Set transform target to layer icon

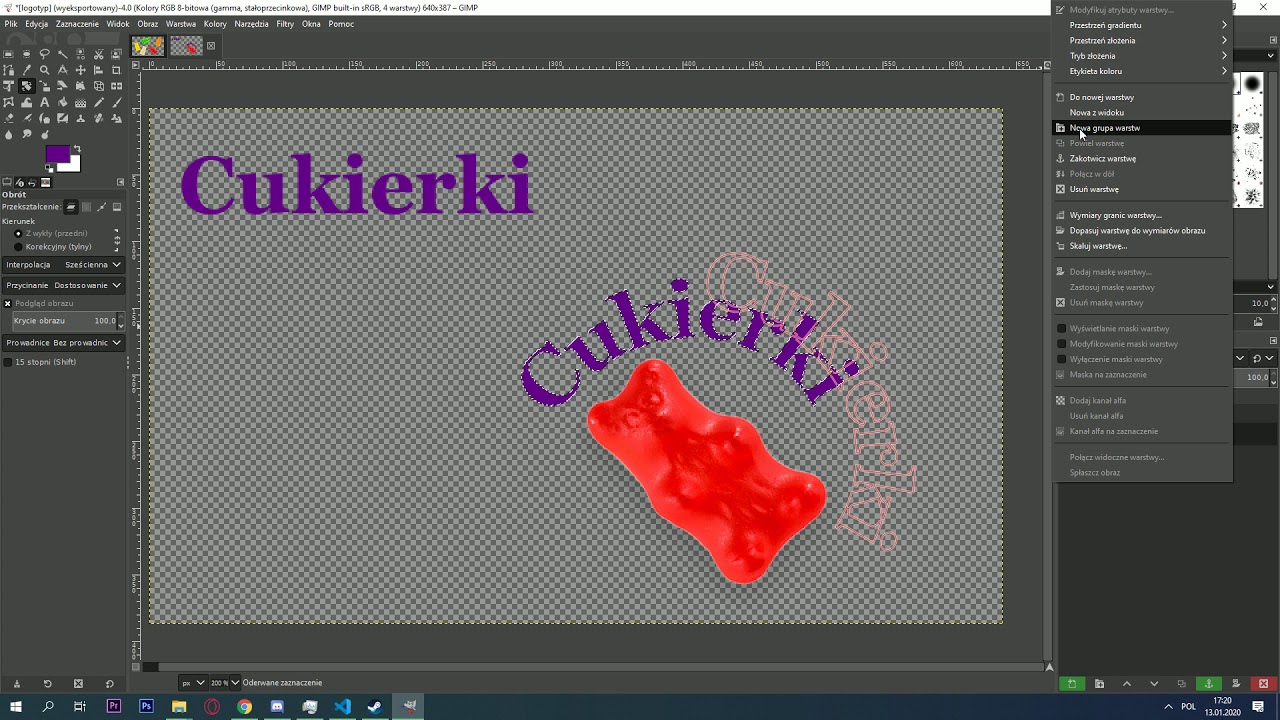pyautogui.click(x=70, y=207)
